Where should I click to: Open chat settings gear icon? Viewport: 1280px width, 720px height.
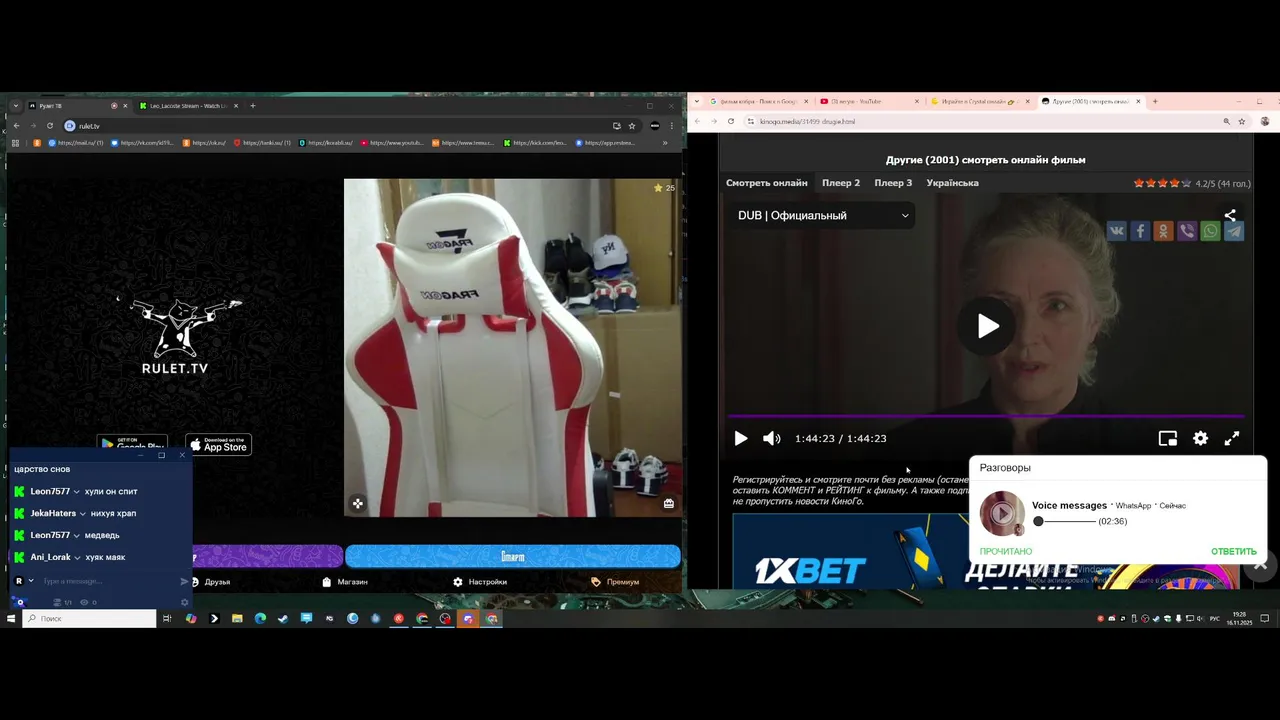coord(184,602)
